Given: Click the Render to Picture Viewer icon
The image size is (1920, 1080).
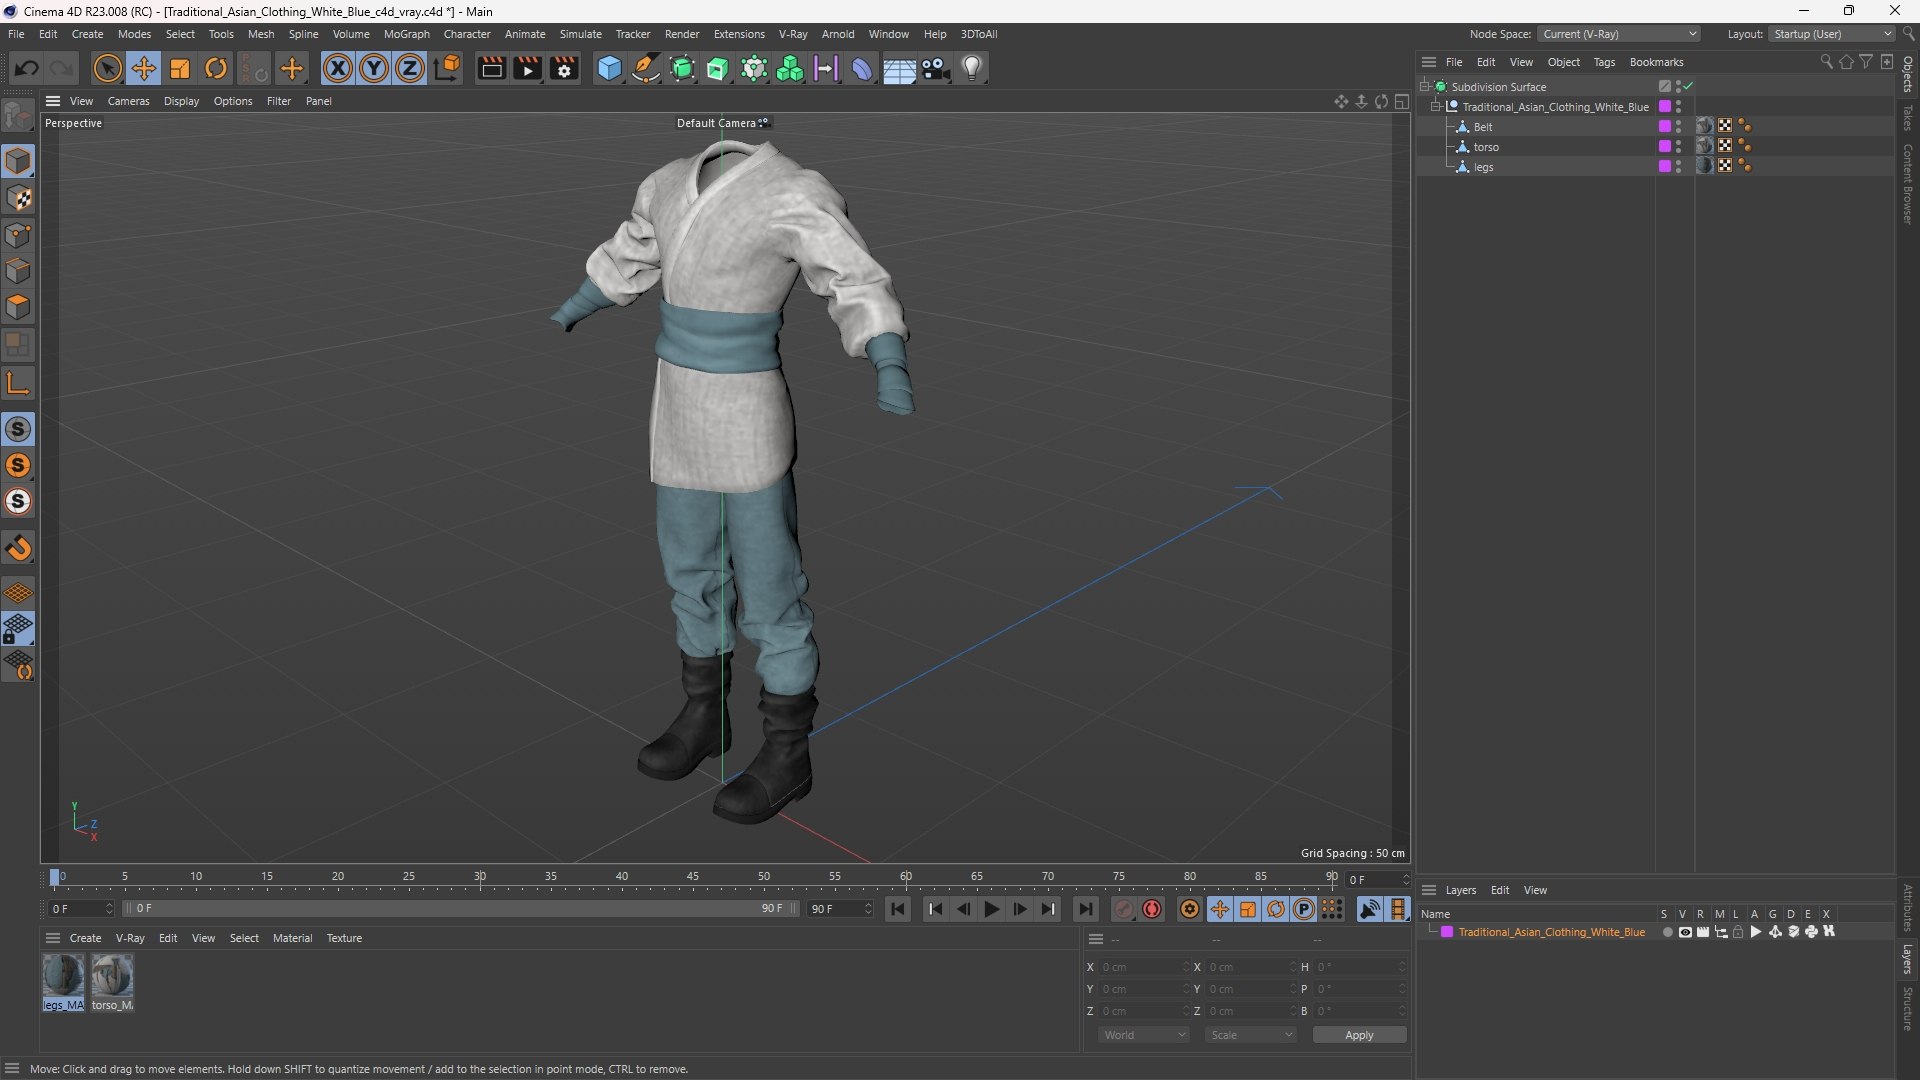Looking at the screenshot, I should [527, 68].
